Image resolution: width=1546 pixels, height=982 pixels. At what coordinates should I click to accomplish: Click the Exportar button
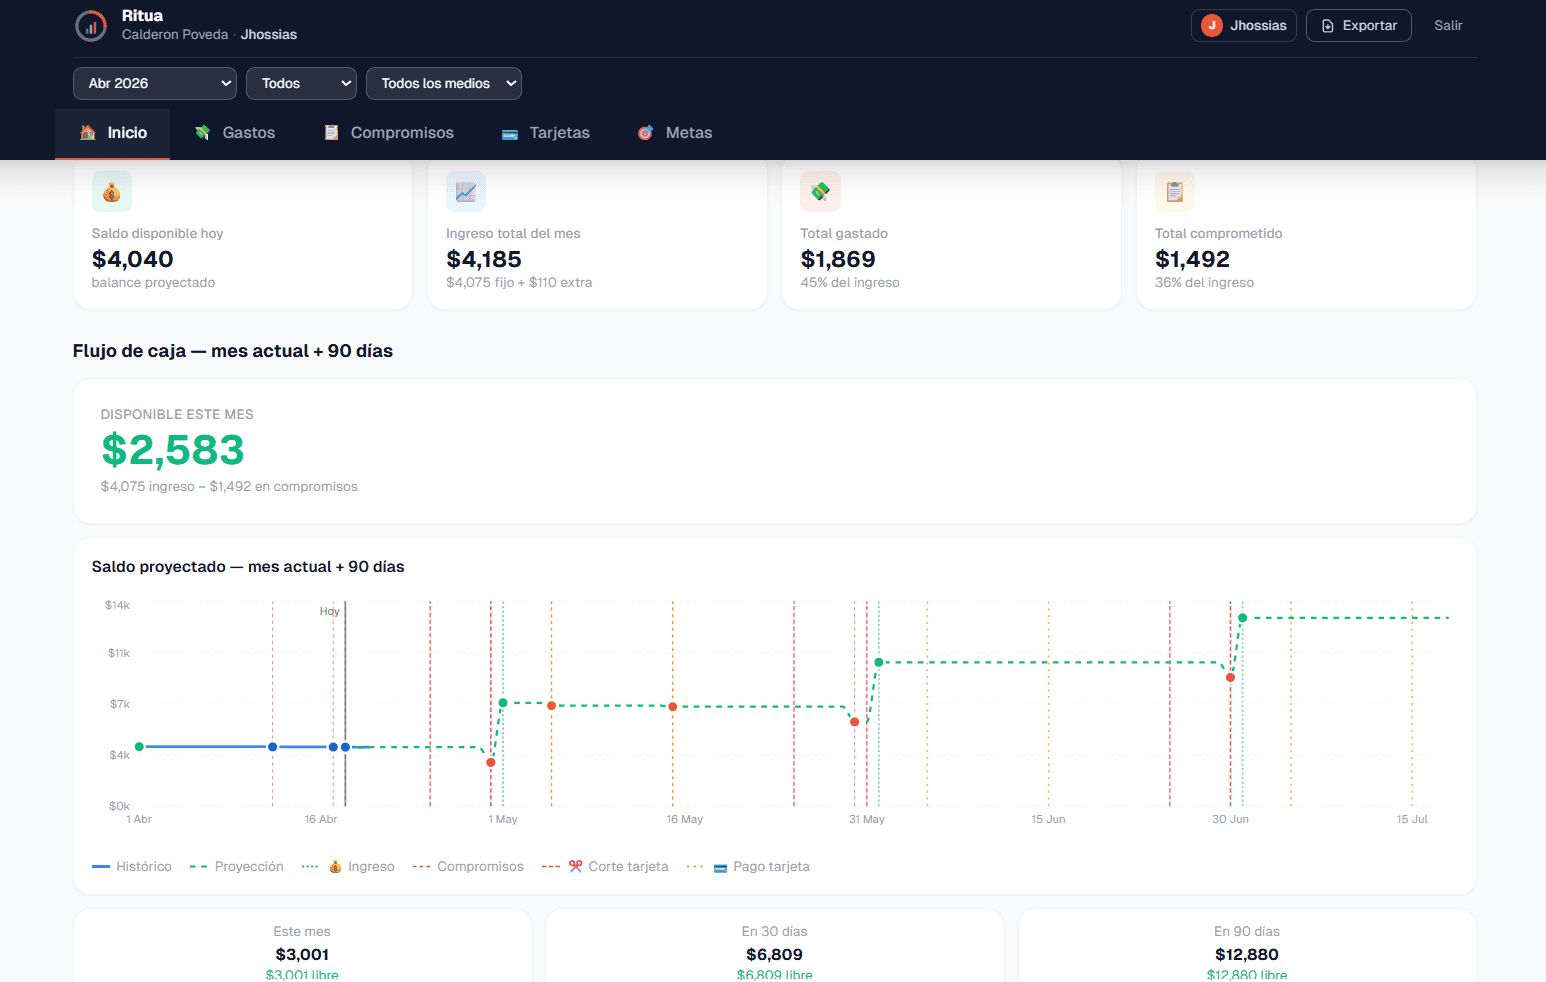coord(1358,25)
